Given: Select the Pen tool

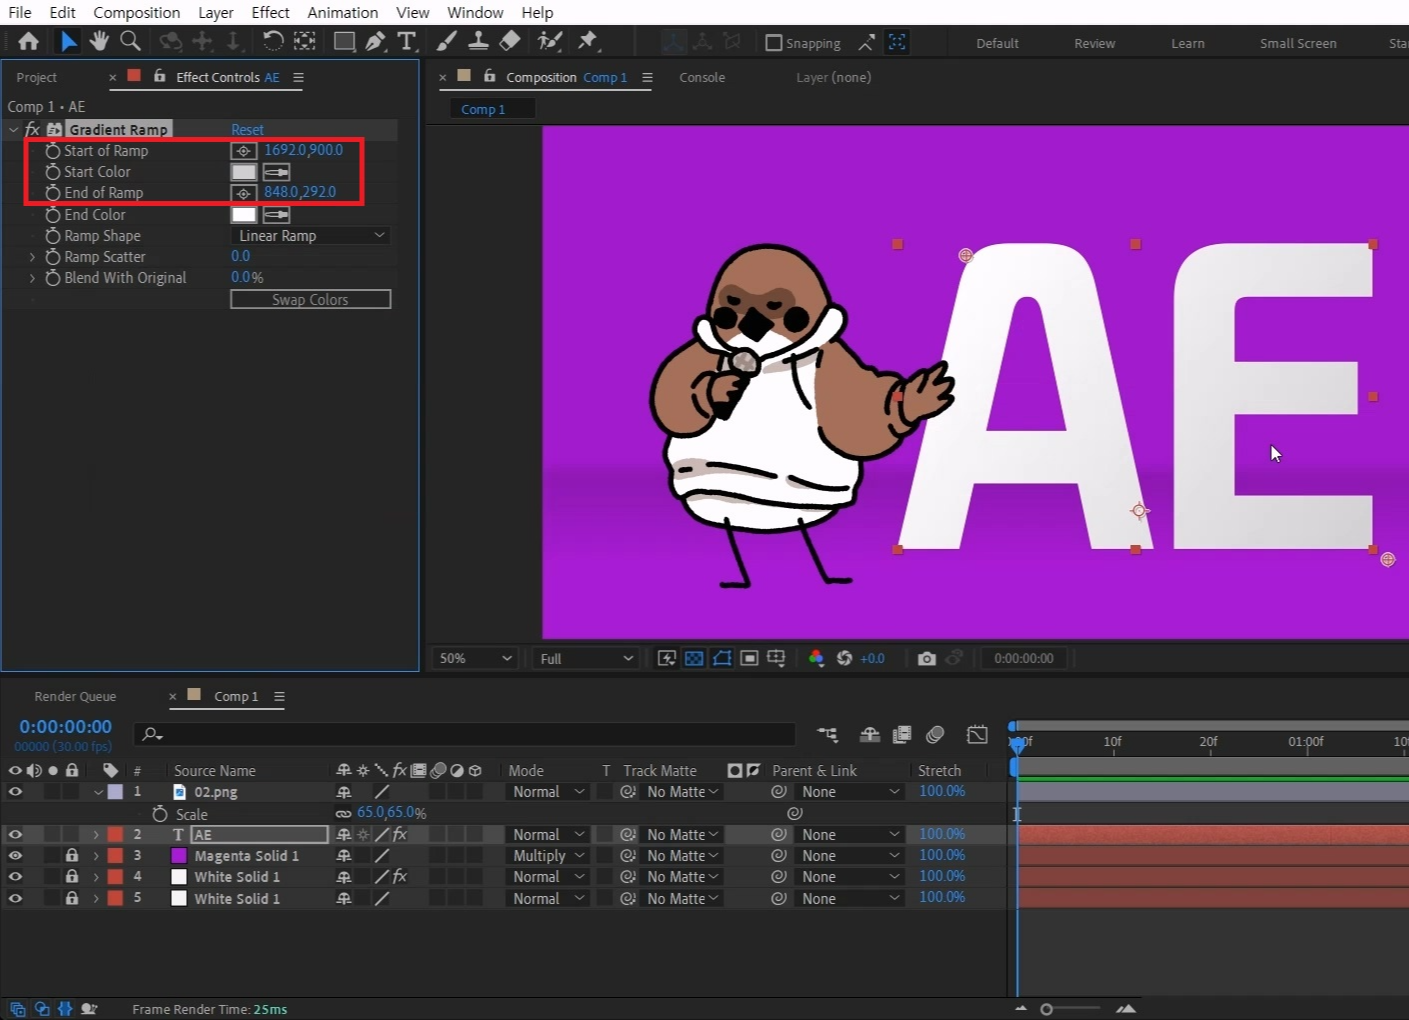Looking at the screenshot, I should [375, 41].
